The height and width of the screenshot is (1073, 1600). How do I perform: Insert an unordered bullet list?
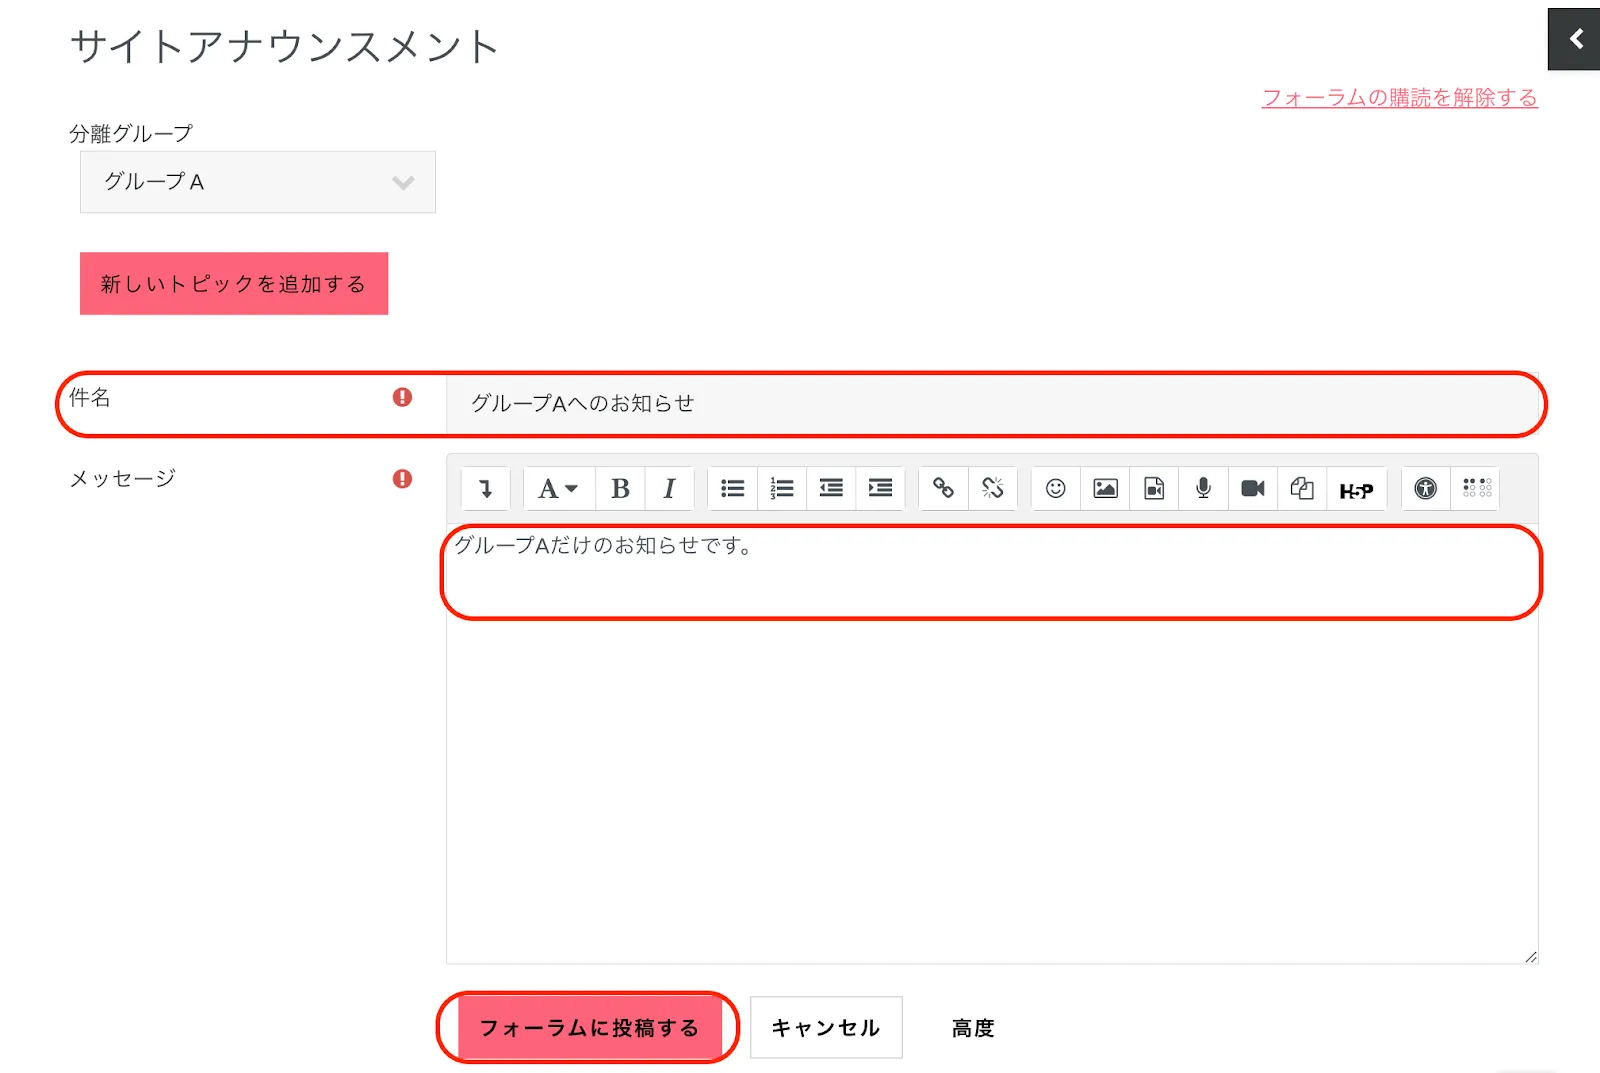733,489
